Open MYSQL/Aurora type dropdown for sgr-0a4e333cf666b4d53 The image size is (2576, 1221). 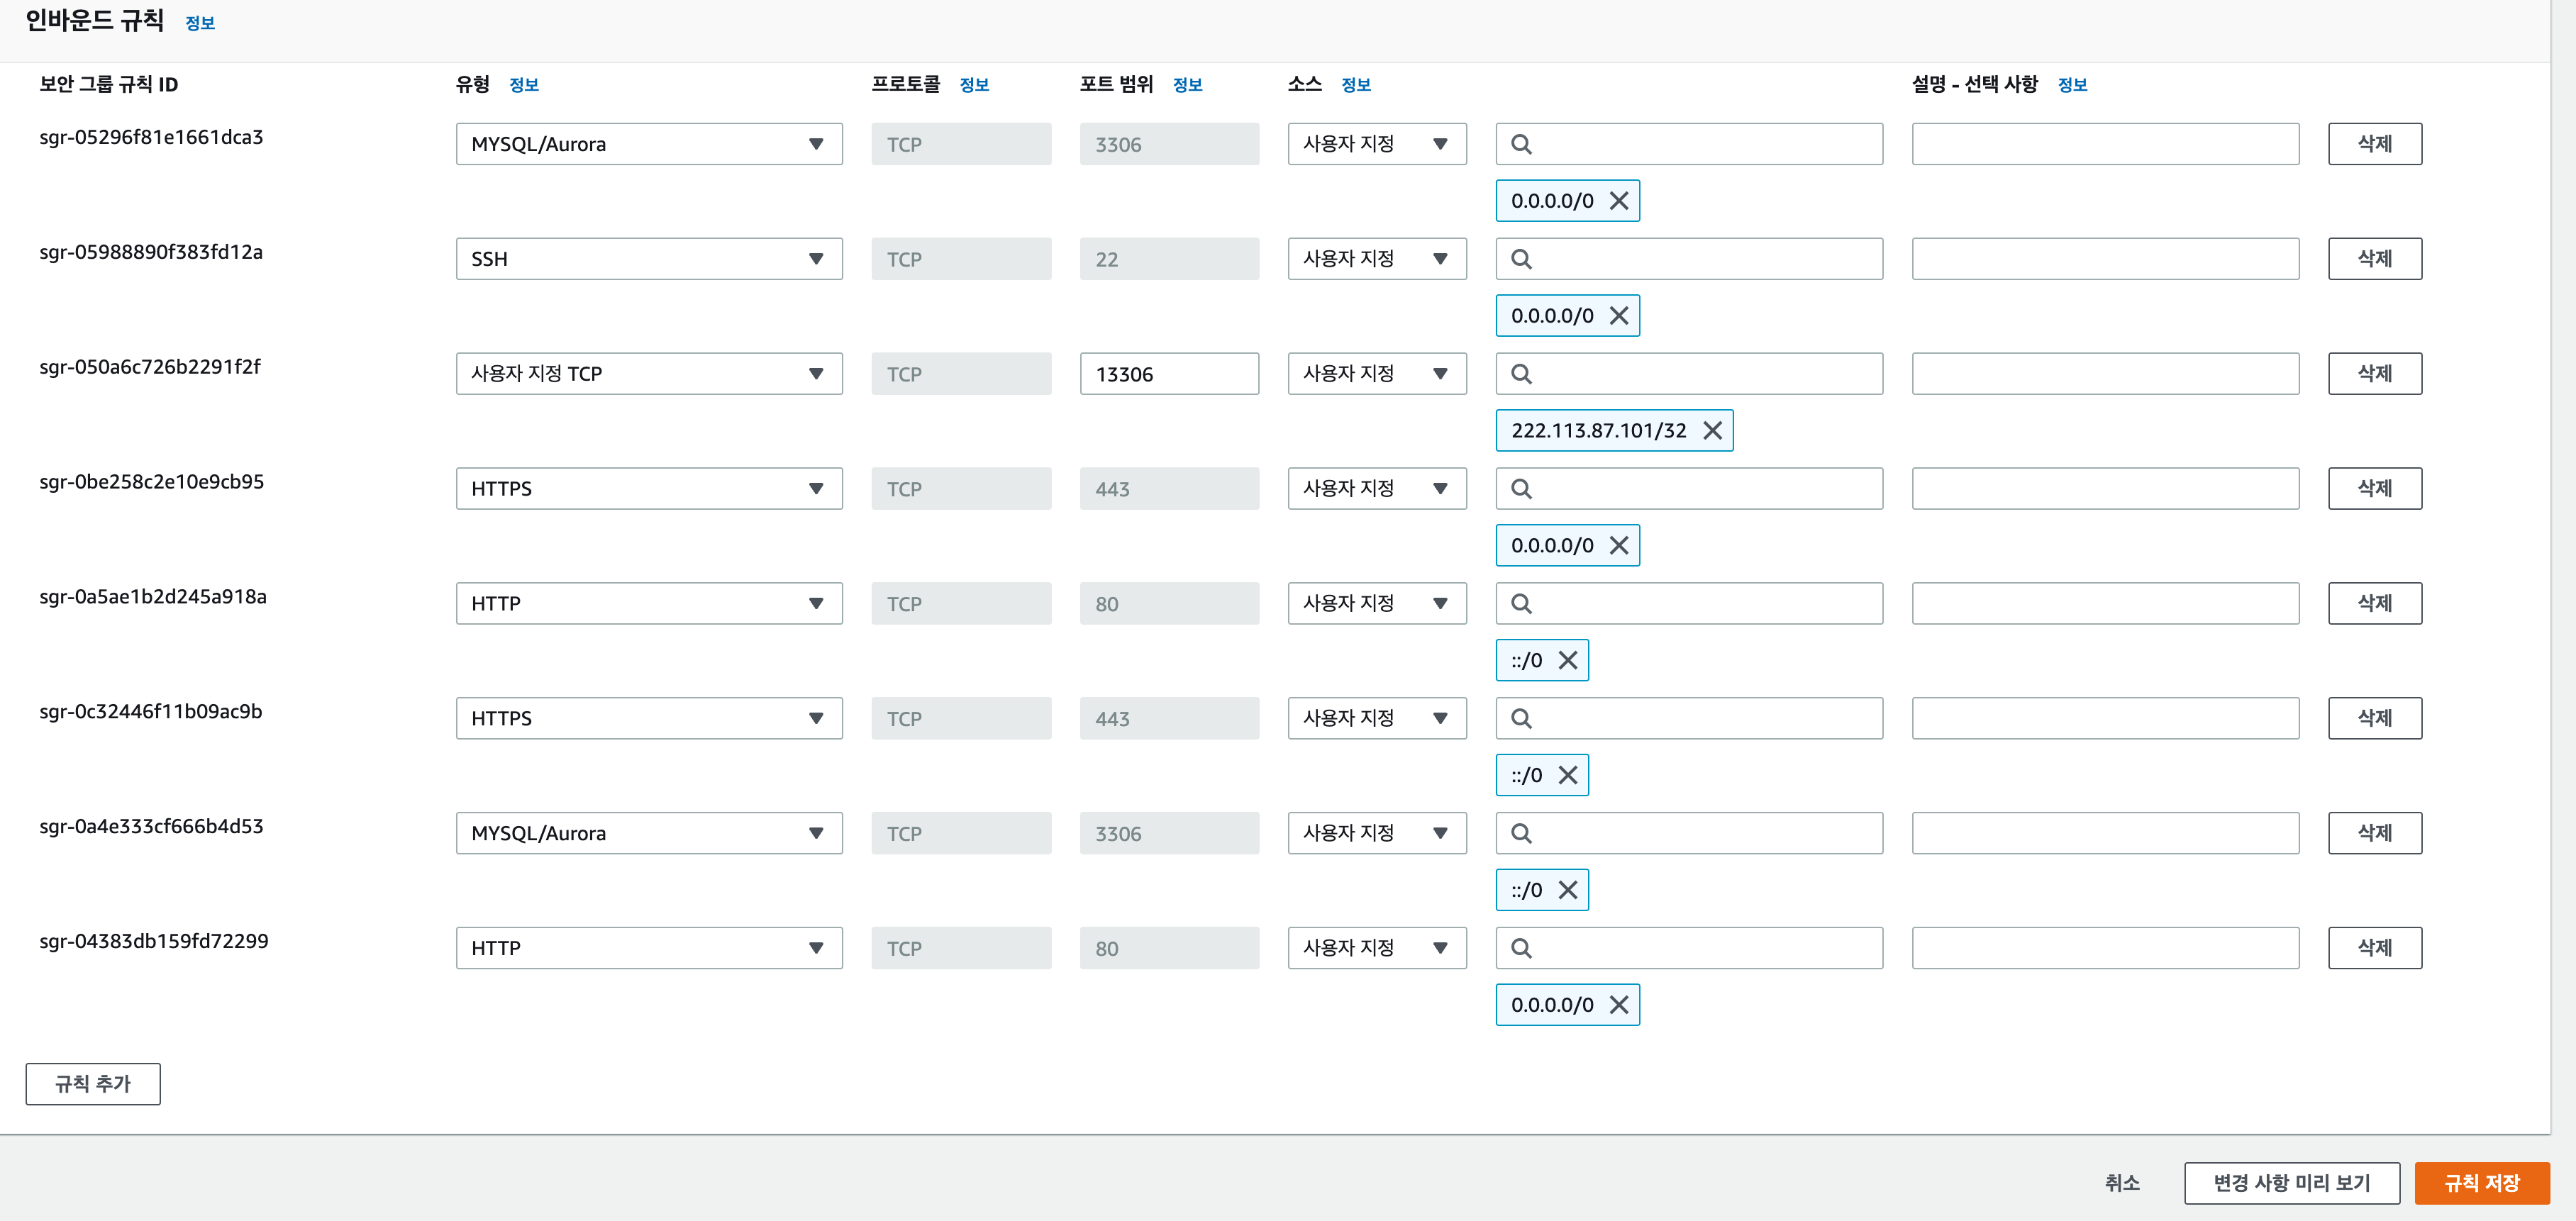649,833
